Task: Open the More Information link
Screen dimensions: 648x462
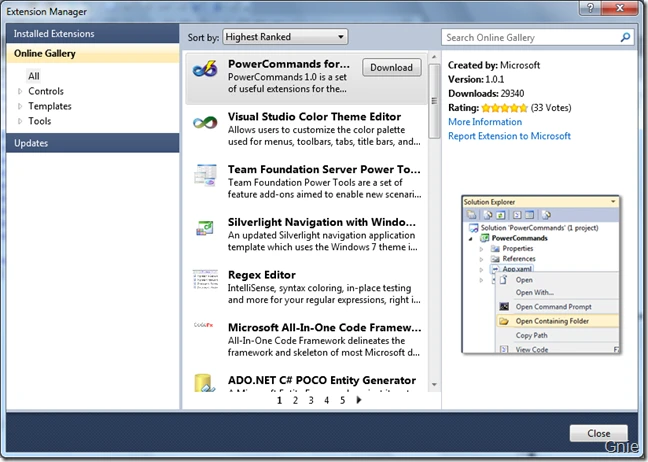Action: [485, 122]
